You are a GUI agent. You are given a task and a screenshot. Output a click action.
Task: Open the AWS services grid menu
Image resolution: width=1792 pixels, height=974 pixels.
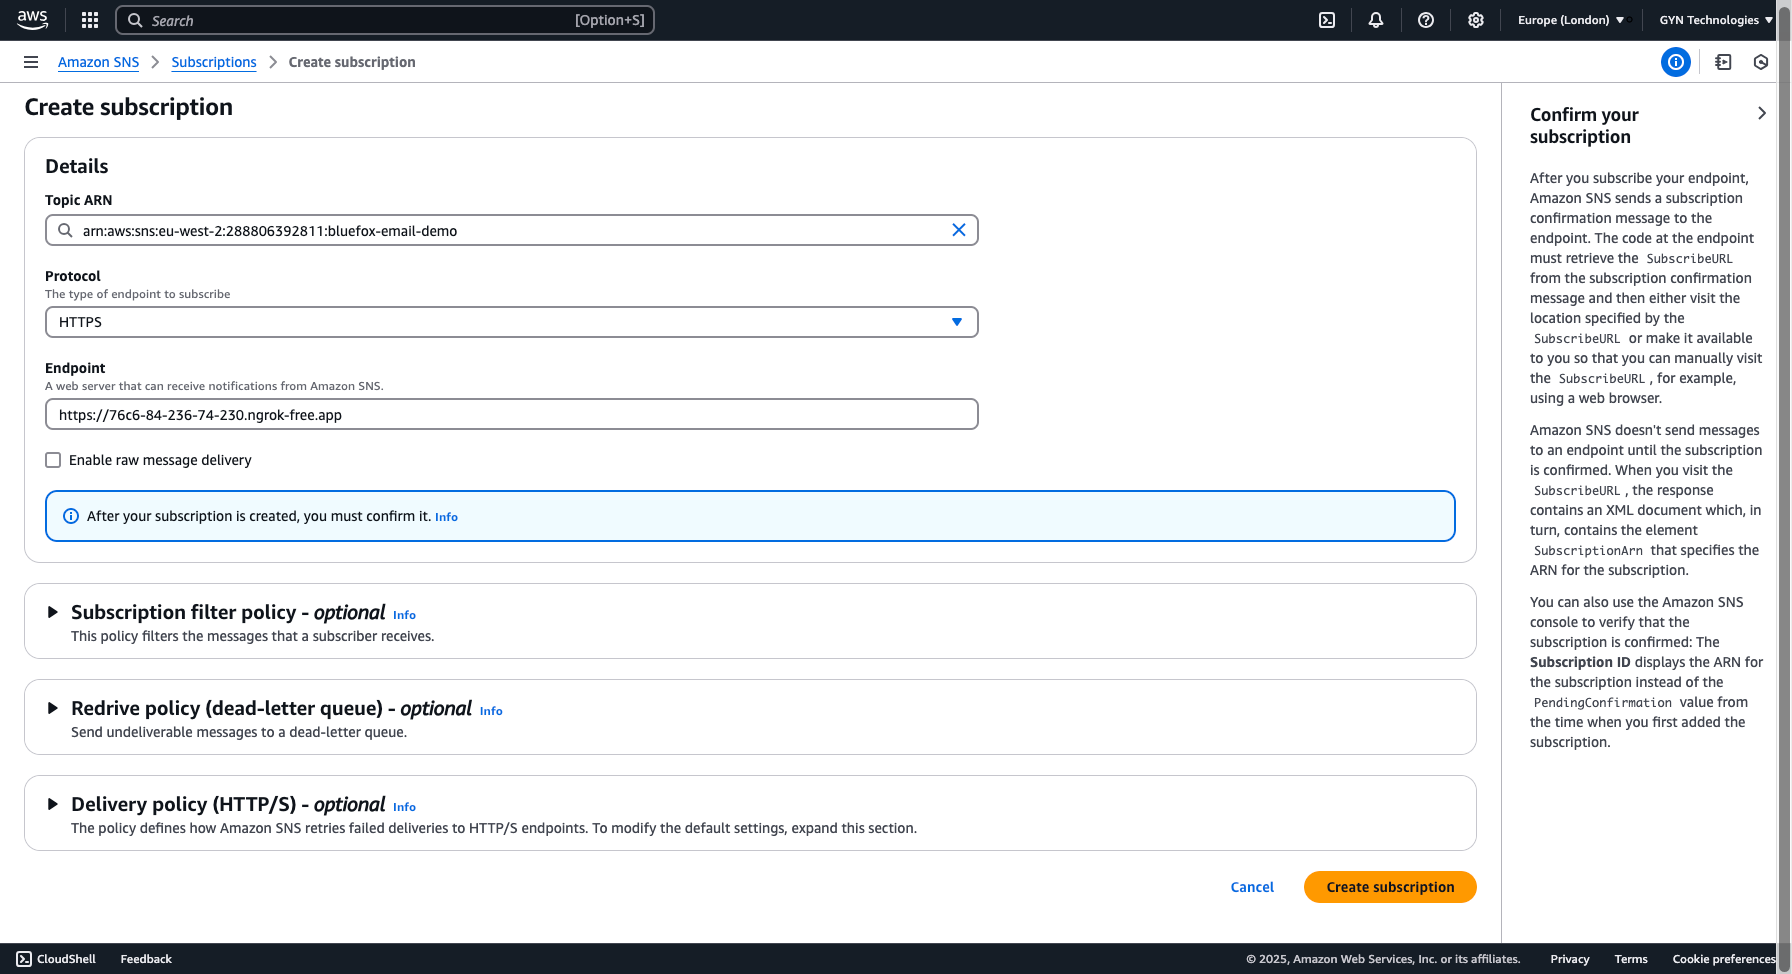pos(90,20)
